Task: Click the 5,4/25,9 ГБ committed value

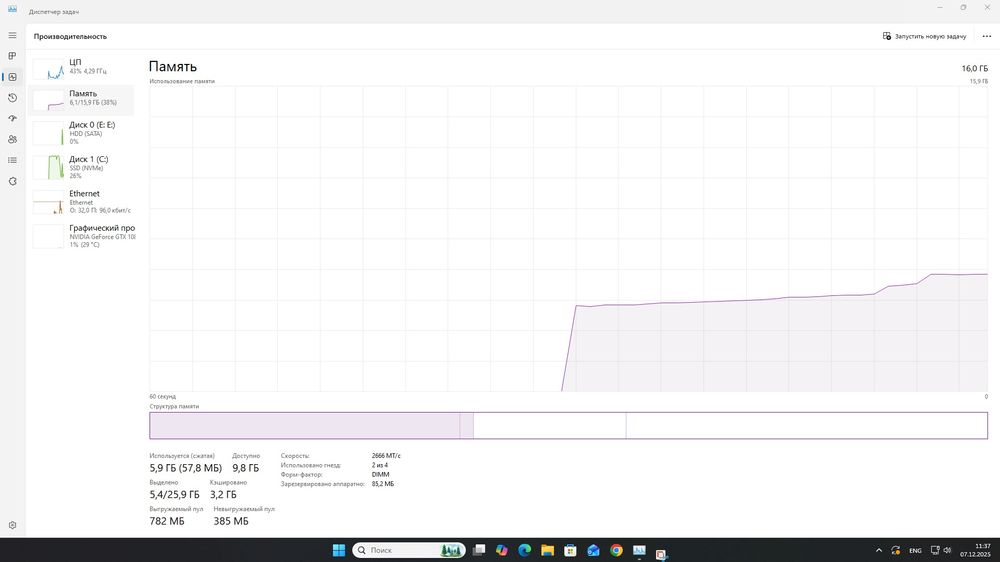Action: pyautogui.click(x=174, y=494)
